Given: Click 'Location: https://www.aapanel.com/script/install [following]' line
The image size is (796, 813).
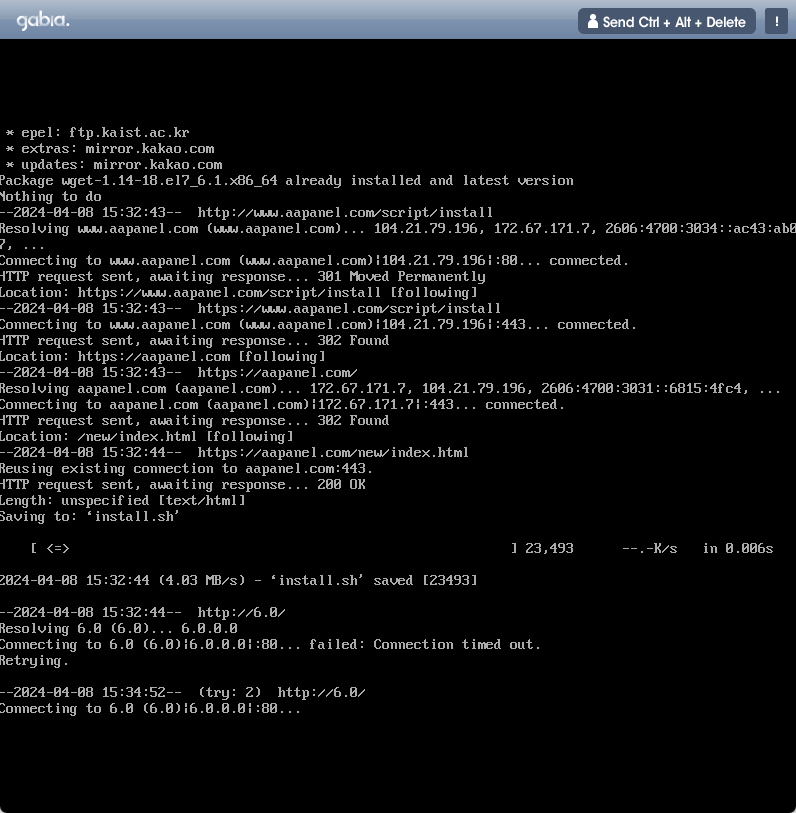Looking at the screenshot, I should (239, 293).
